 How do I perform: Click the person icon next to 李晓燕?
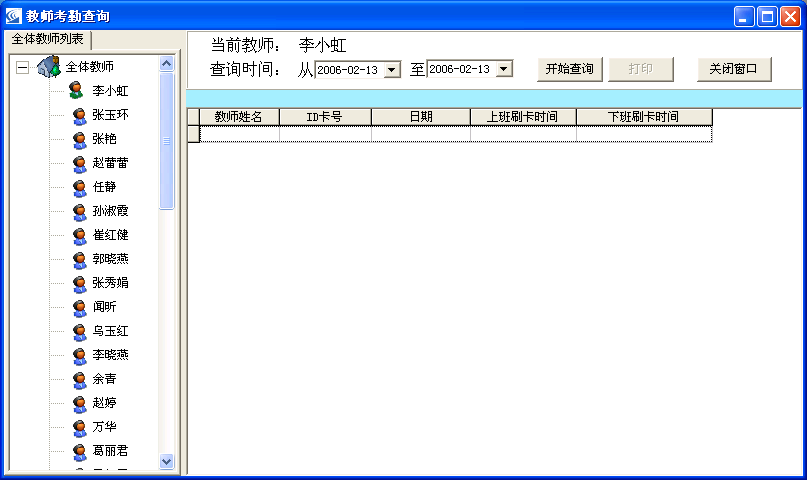click(x=79, y=355)
